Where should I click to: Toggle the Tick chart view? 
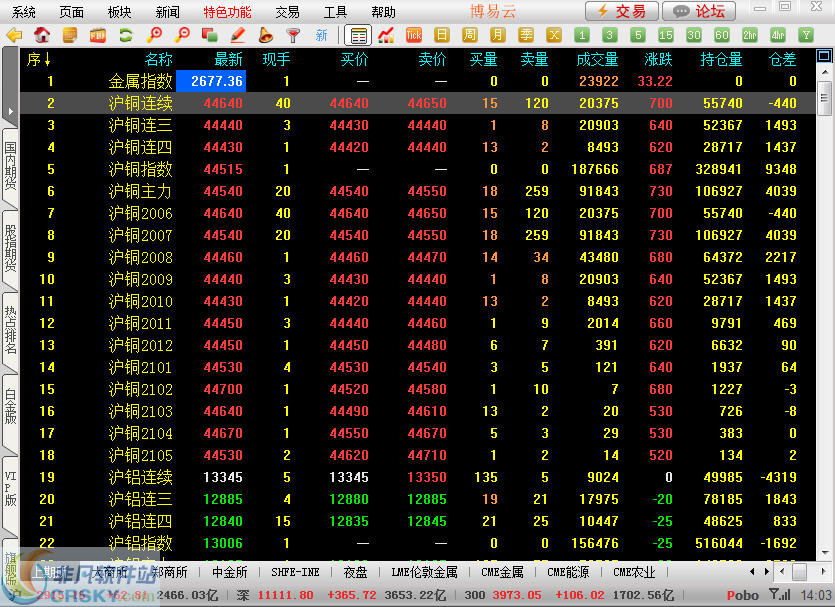[x=414, y=35]
